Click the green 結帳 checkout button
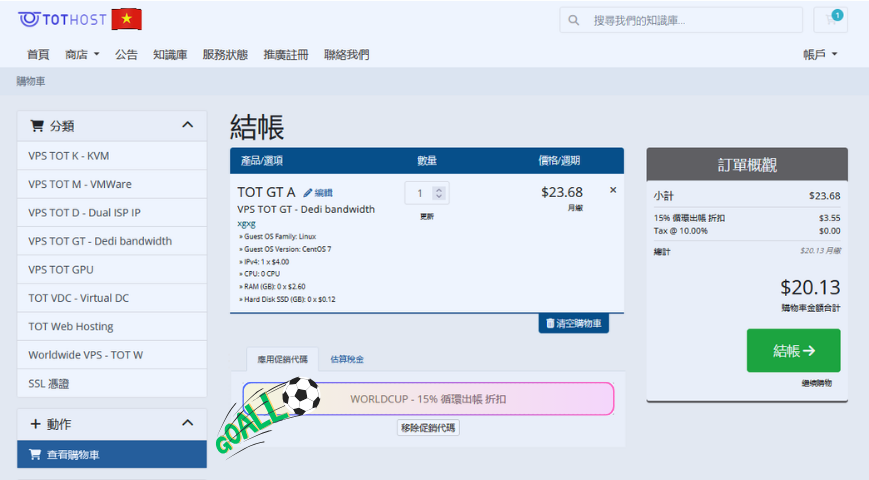The image size is (869, 480). (794, 350)
